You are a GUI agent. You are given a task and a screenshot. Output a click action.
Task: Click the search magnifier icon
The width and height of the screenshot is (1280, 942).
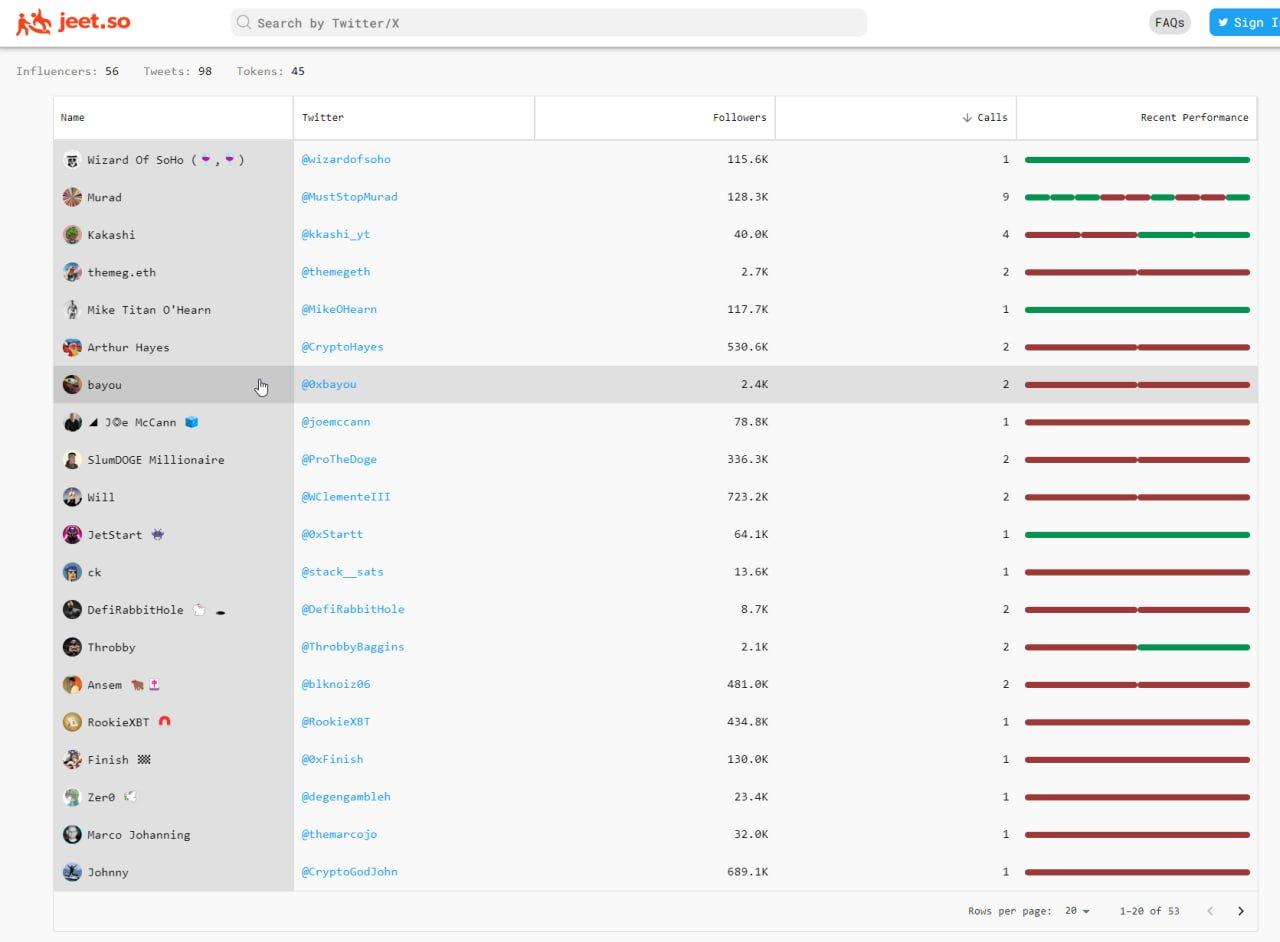244,22
